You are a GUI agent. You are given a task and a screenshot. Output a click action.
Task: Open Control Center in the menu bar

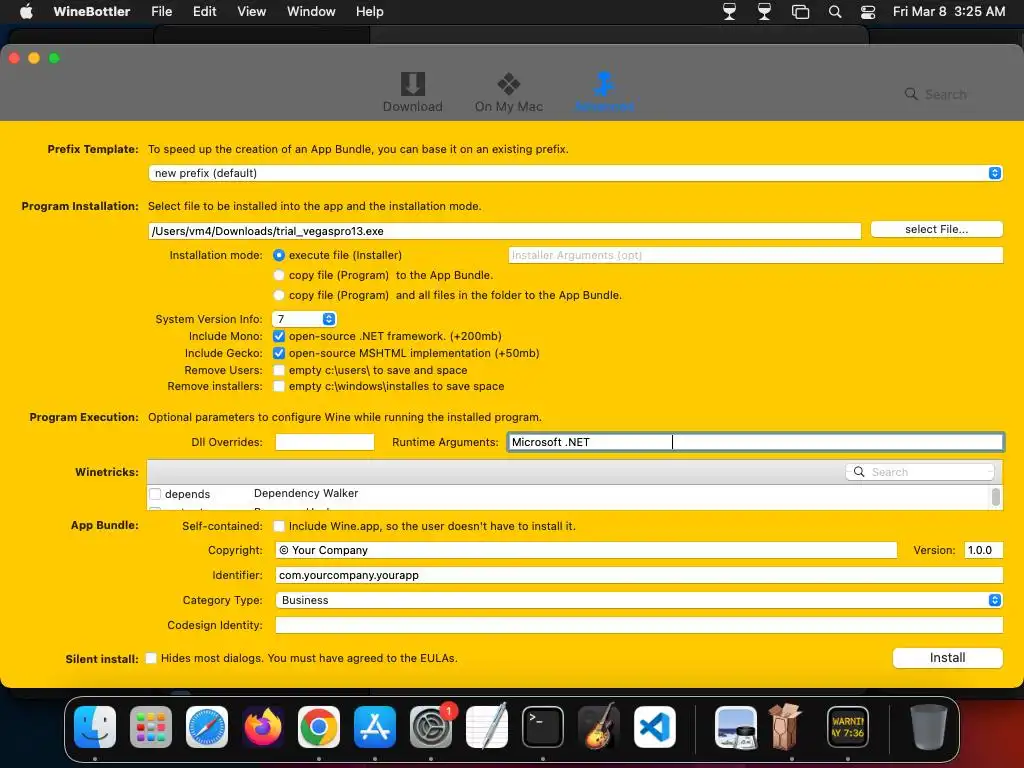point(868,12)
